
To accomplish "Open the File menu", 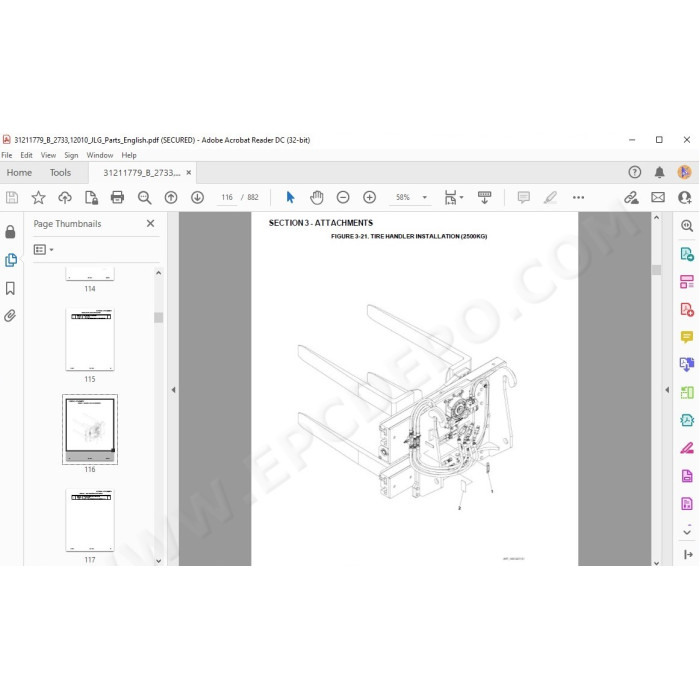I will pyautogui.click(x=7, y=155).
